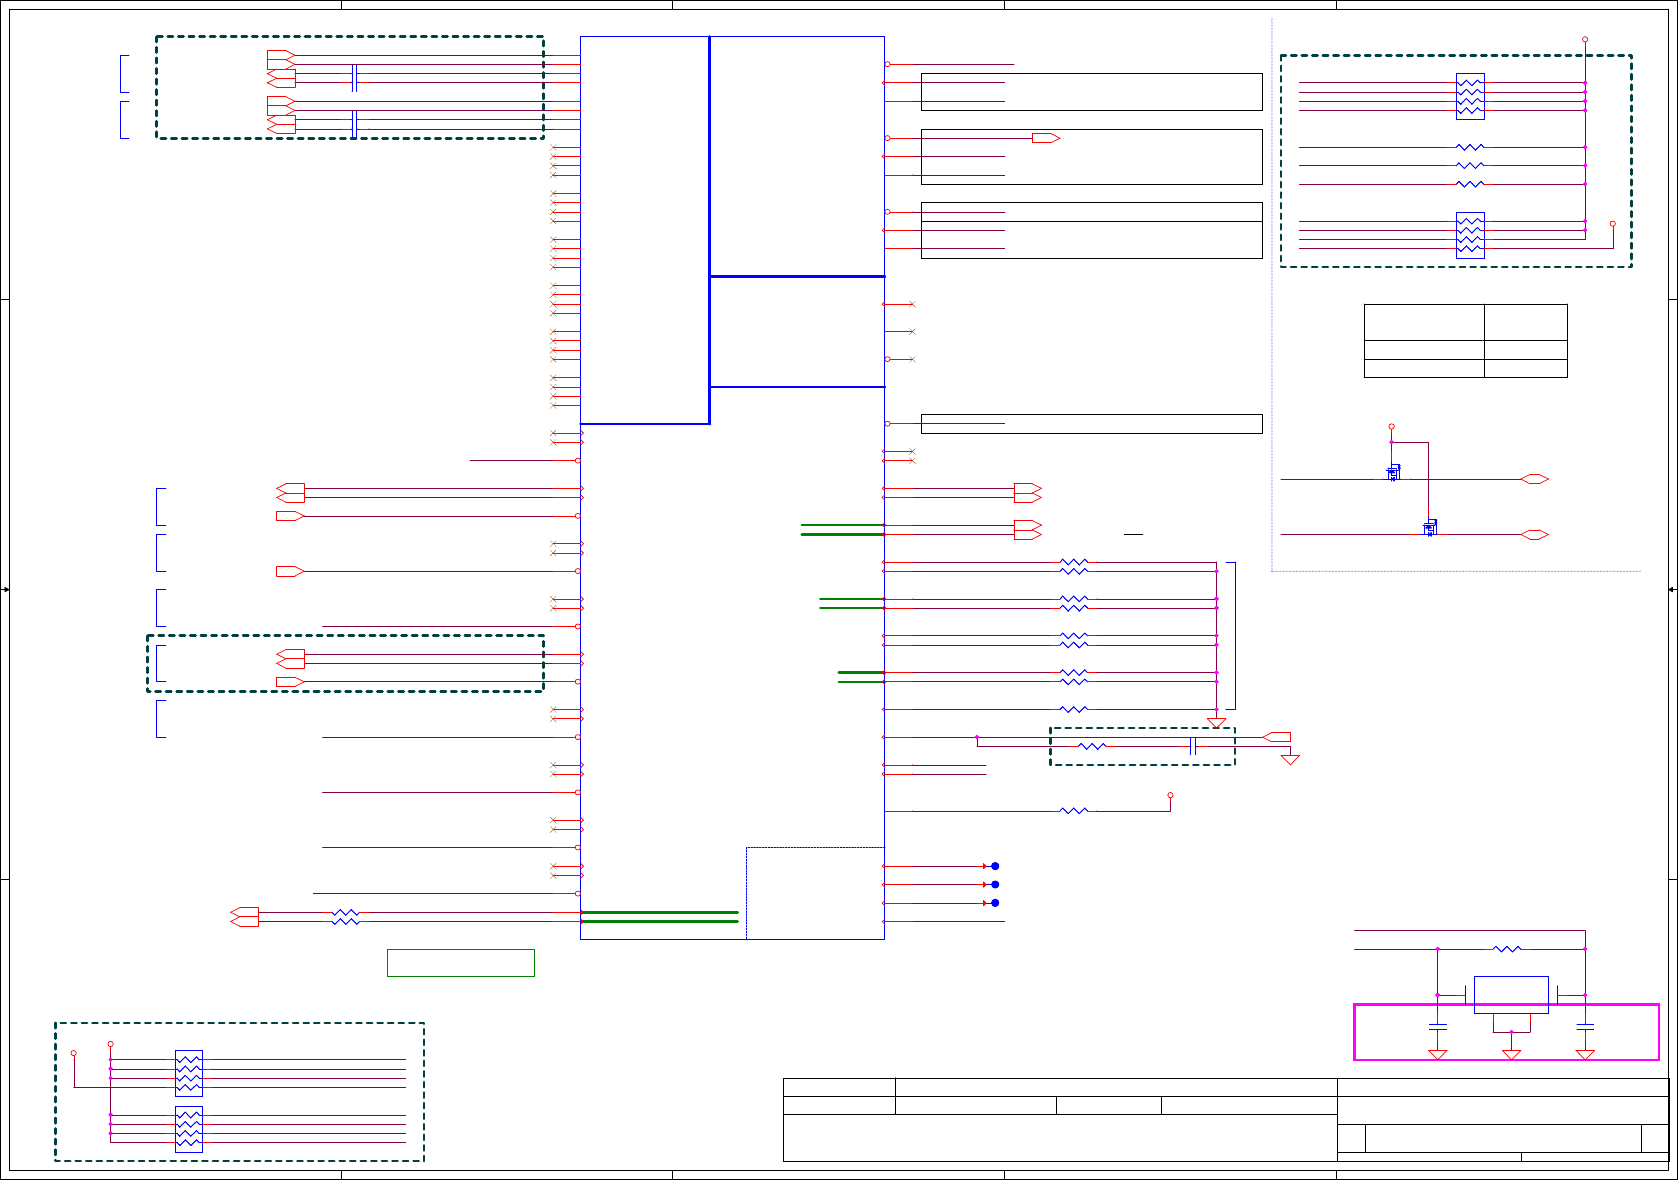The height and width of the screenshot is (1180, 1678).
Task: Select lower resistor network in bottom-left dashed box
Action: pyautogui.click(x=189, y=1129)
